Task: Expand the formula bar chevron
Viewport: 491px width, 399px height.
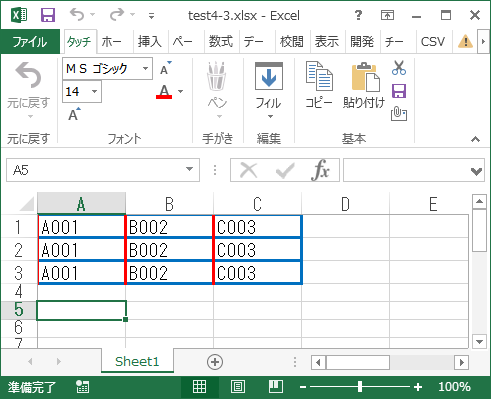Action: point(476,171)
